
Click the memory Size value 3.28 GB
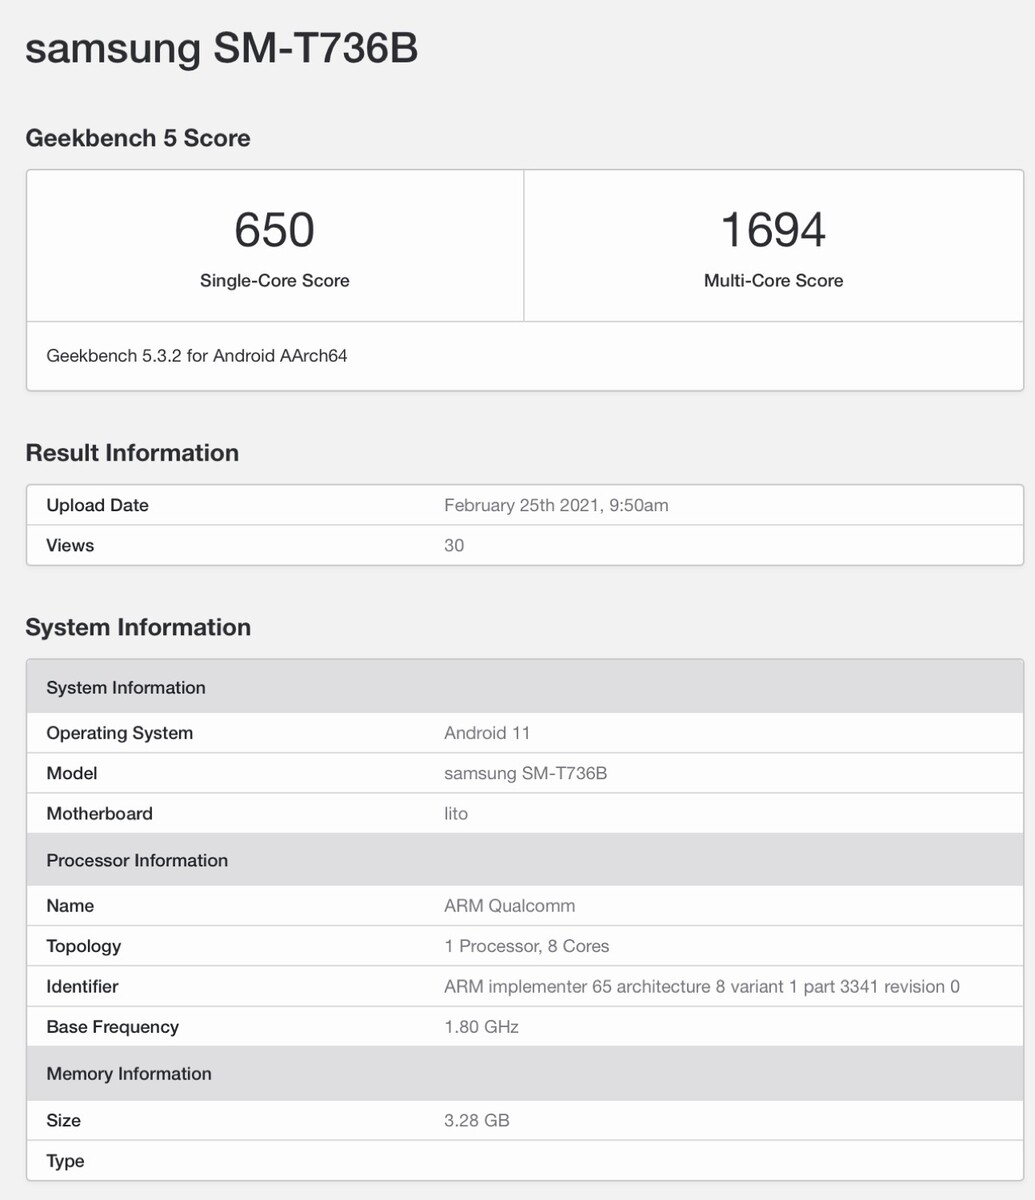pos(477,1120)
